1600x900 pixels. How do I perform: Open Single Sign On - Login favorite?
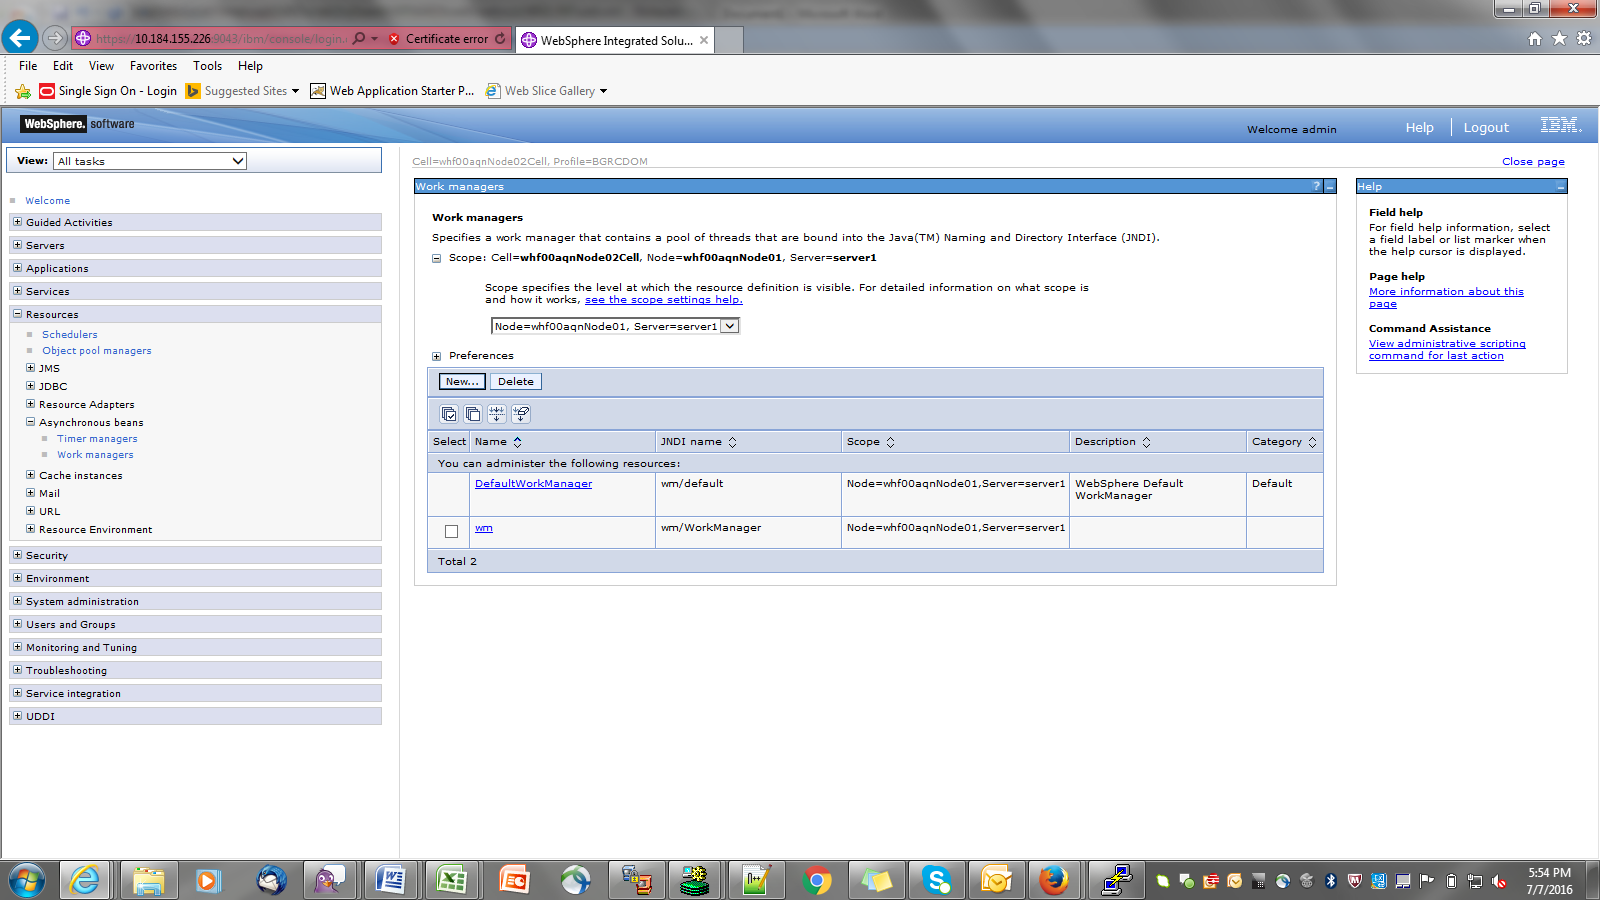pos(108,91)
